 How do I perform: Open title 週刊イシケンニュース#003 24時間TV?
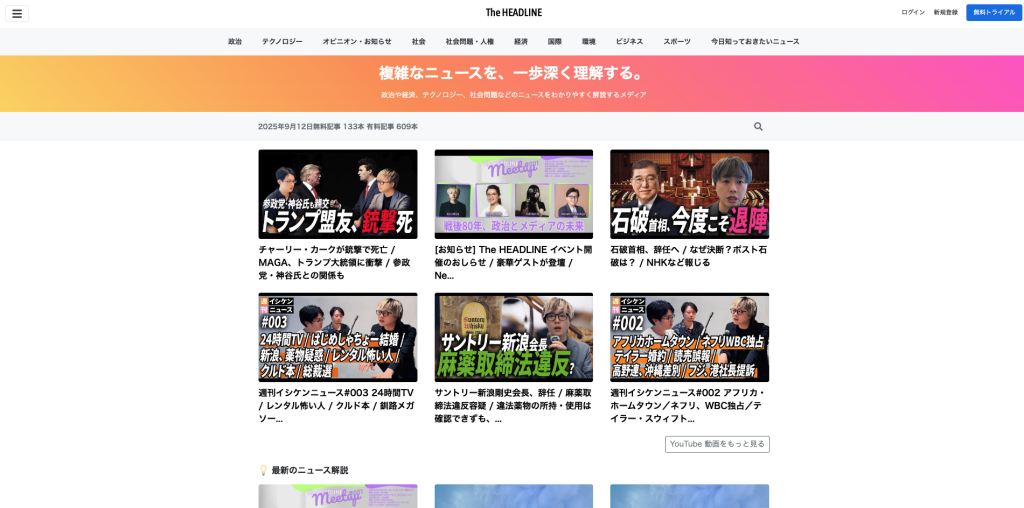[336, 405]
